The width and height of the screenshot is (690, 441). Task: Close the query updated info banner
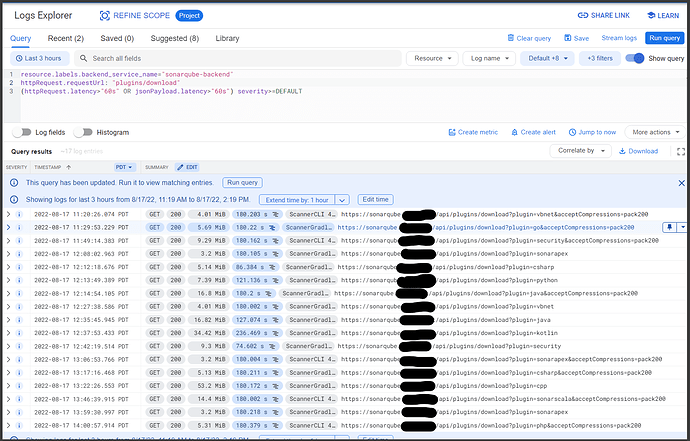681,183
